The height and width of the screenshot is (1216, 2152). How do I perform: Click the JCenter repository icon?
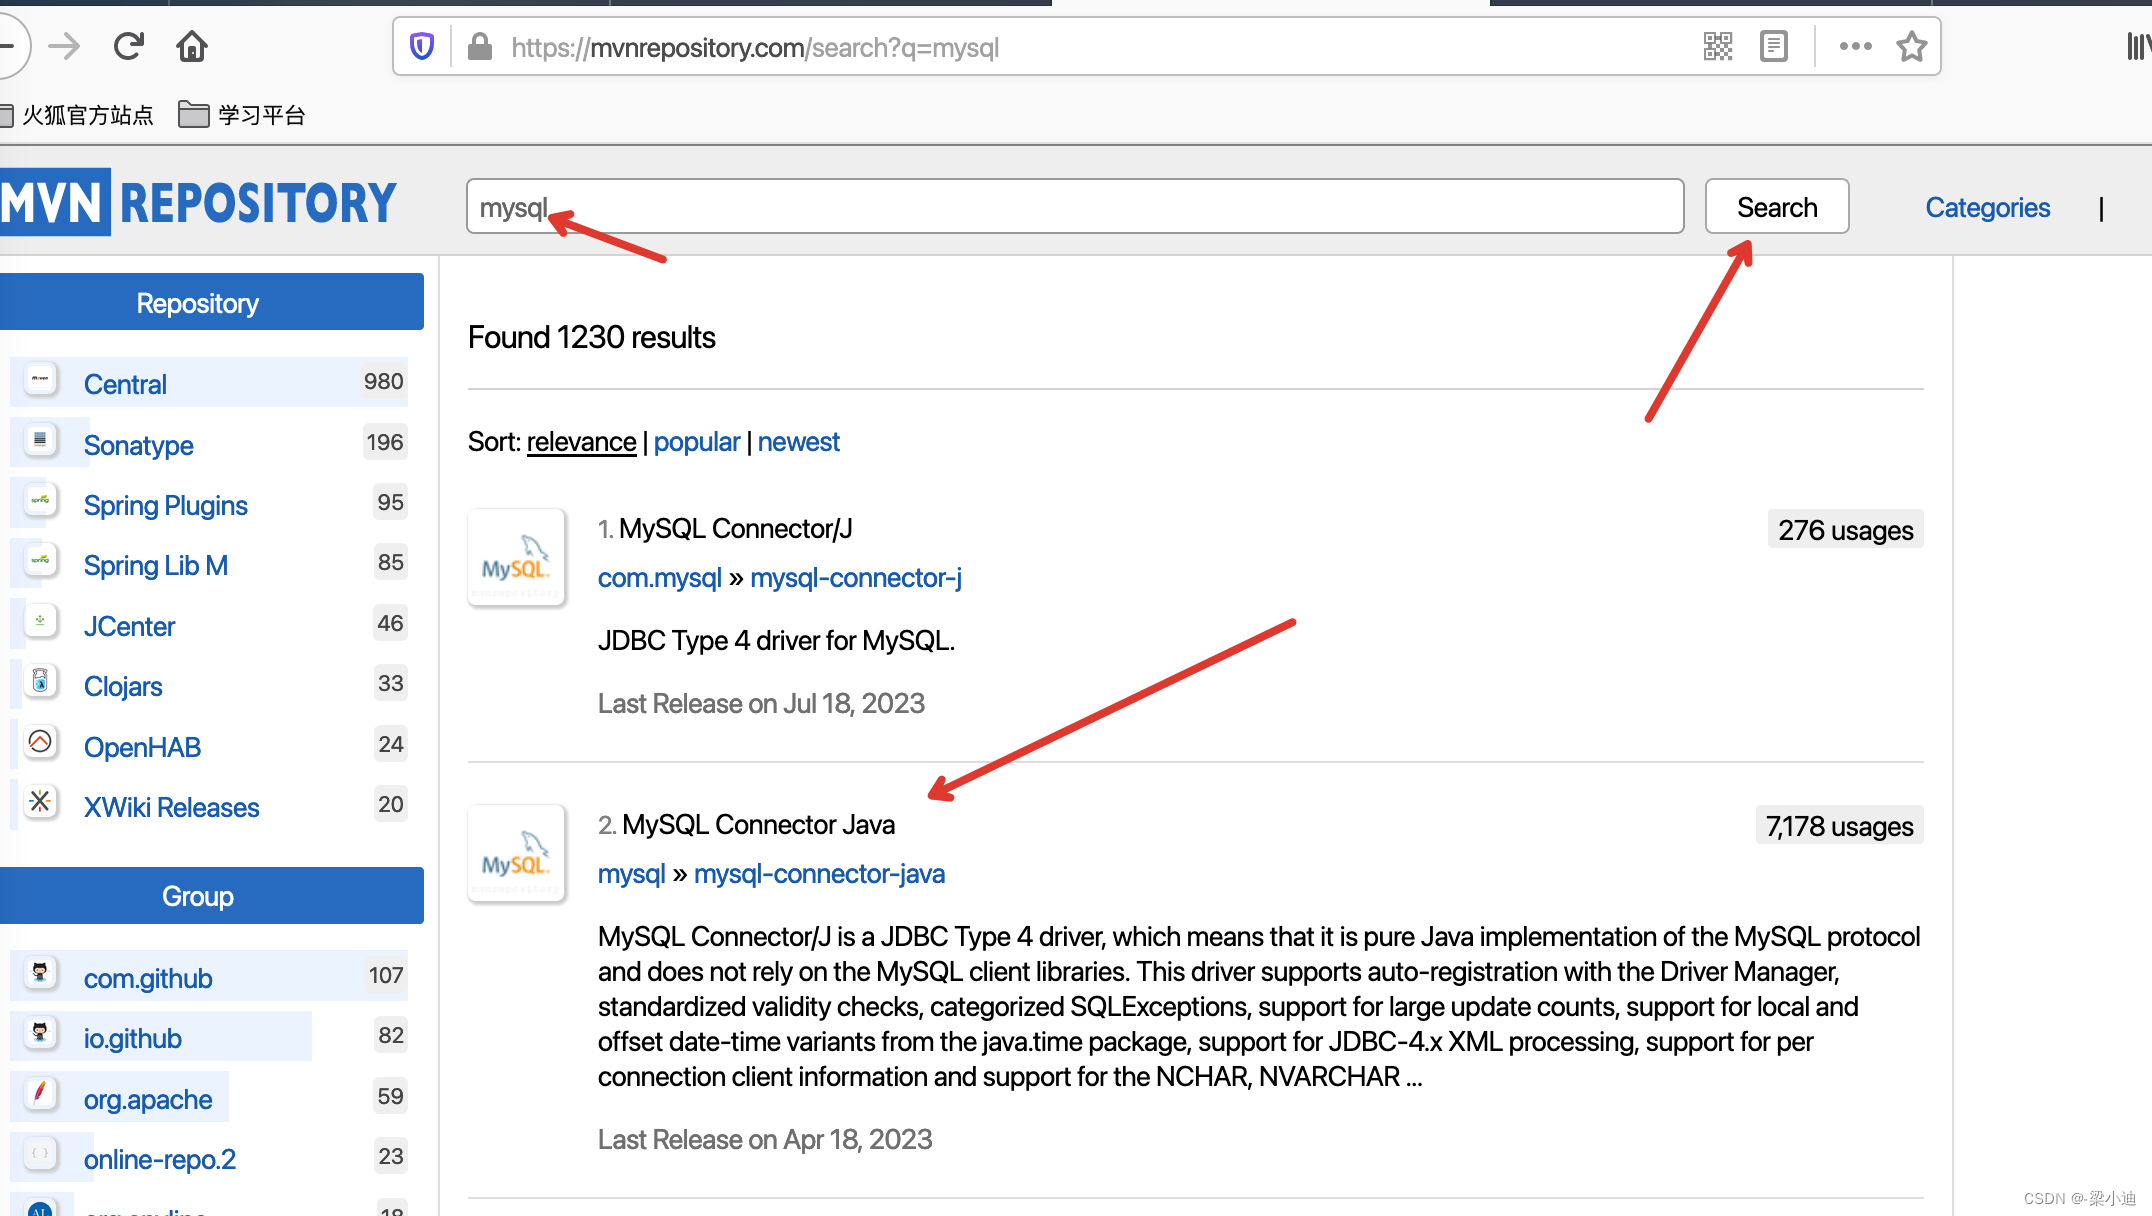(x=40, y=621)
